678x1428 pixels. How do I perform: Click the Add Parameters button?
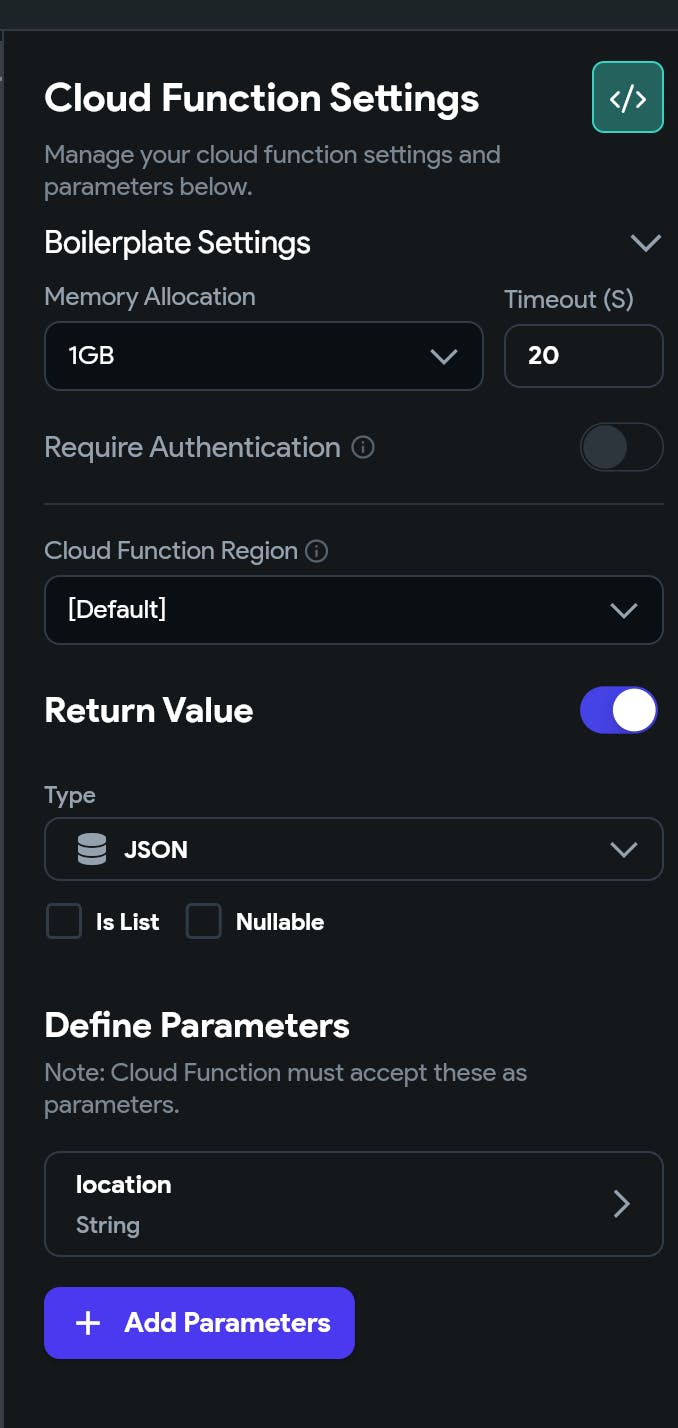coord(199,1323)
